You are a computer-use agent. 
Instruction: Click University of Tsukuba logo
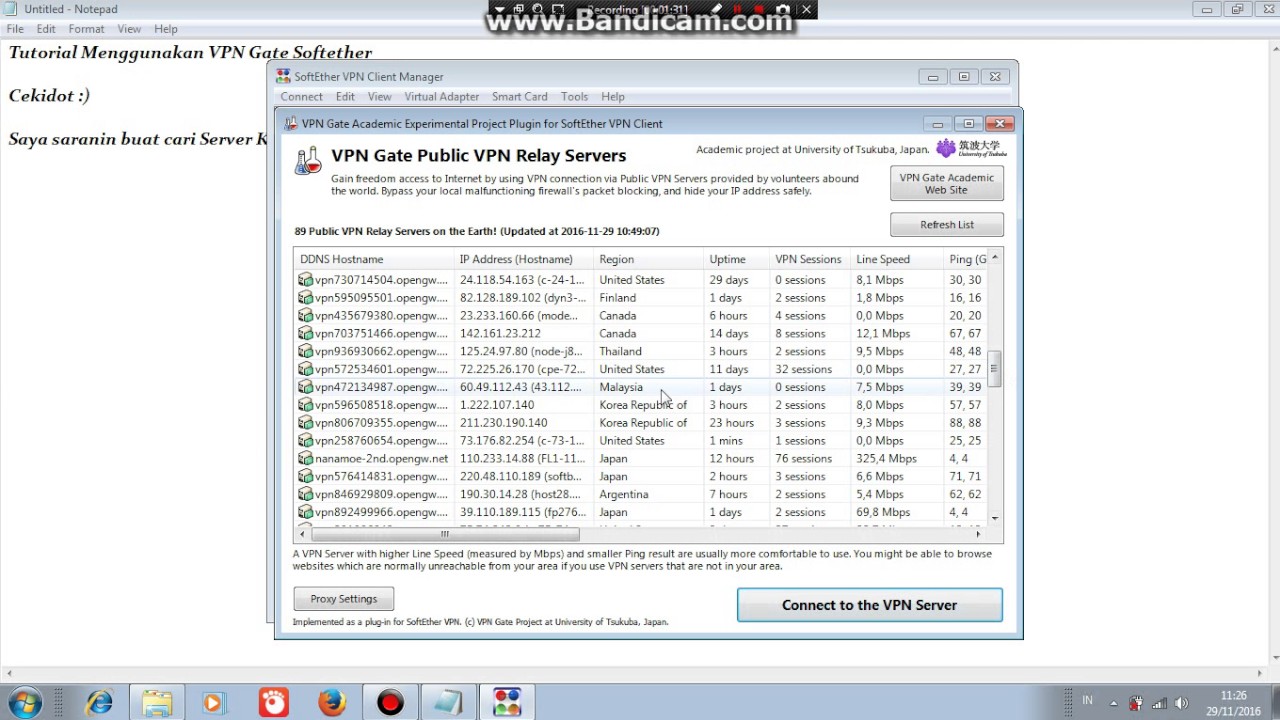971,149
